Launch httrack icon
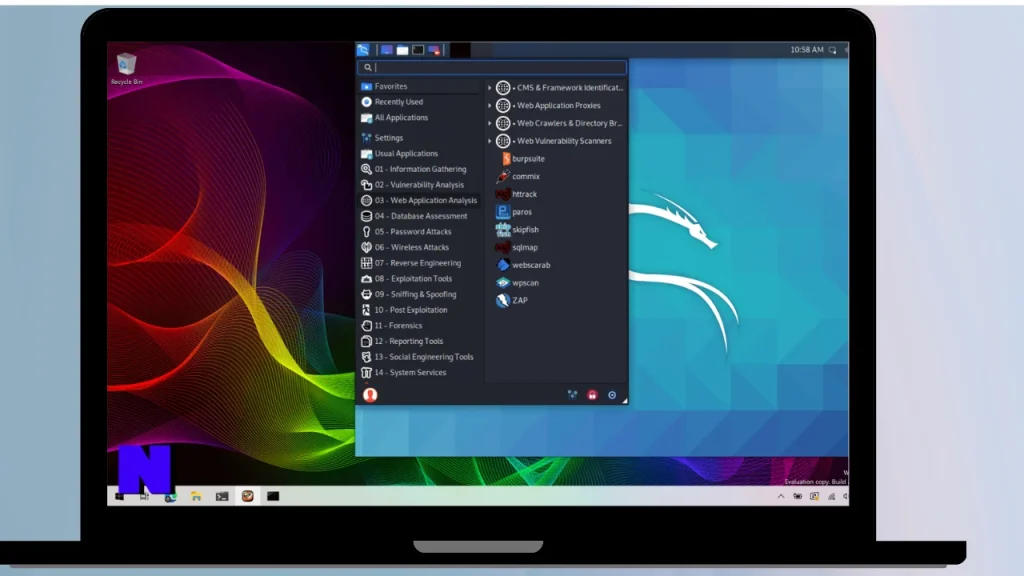The width and height of the screenshot is (1024, 576). pyautogui.click(x=503, y=194)
